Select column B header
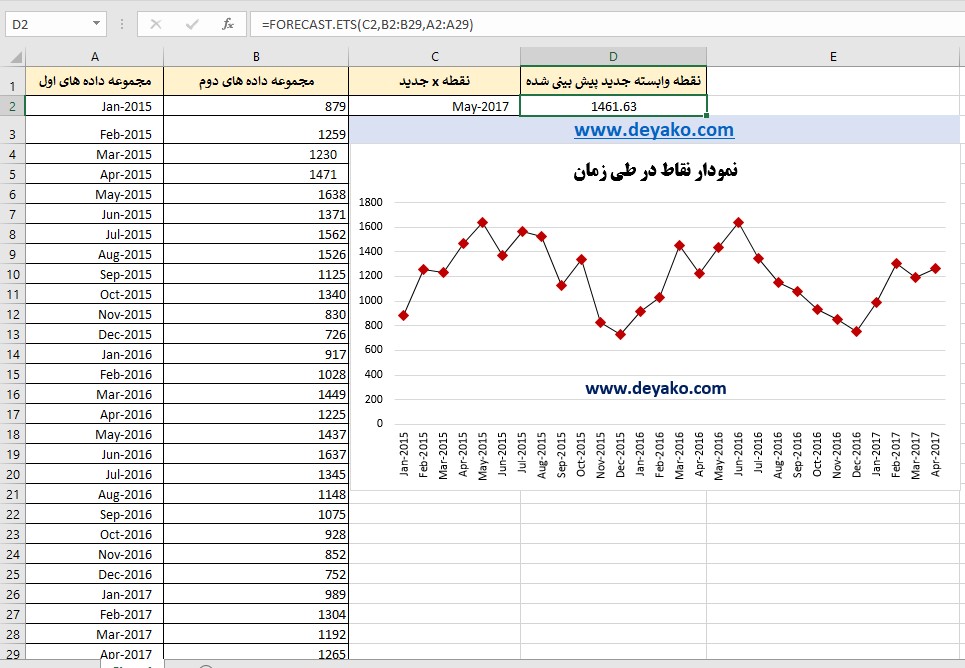Image resolution: width=965 pixels, height=668 pixels. coord(256,57)
